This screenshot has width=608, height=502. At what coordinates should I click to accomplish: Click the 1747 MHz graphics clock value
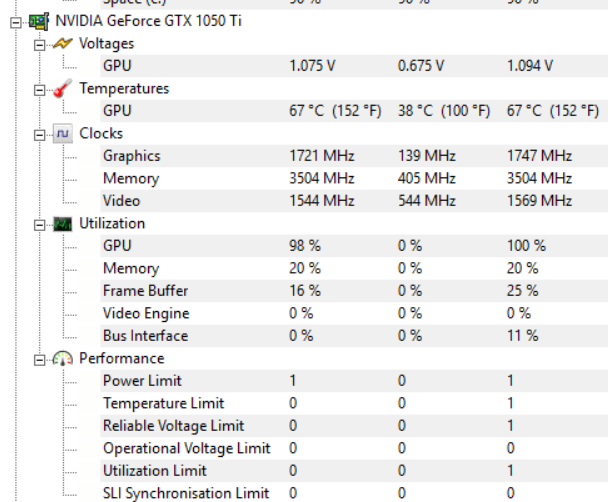pyautogui.click(x=539, y=156)
